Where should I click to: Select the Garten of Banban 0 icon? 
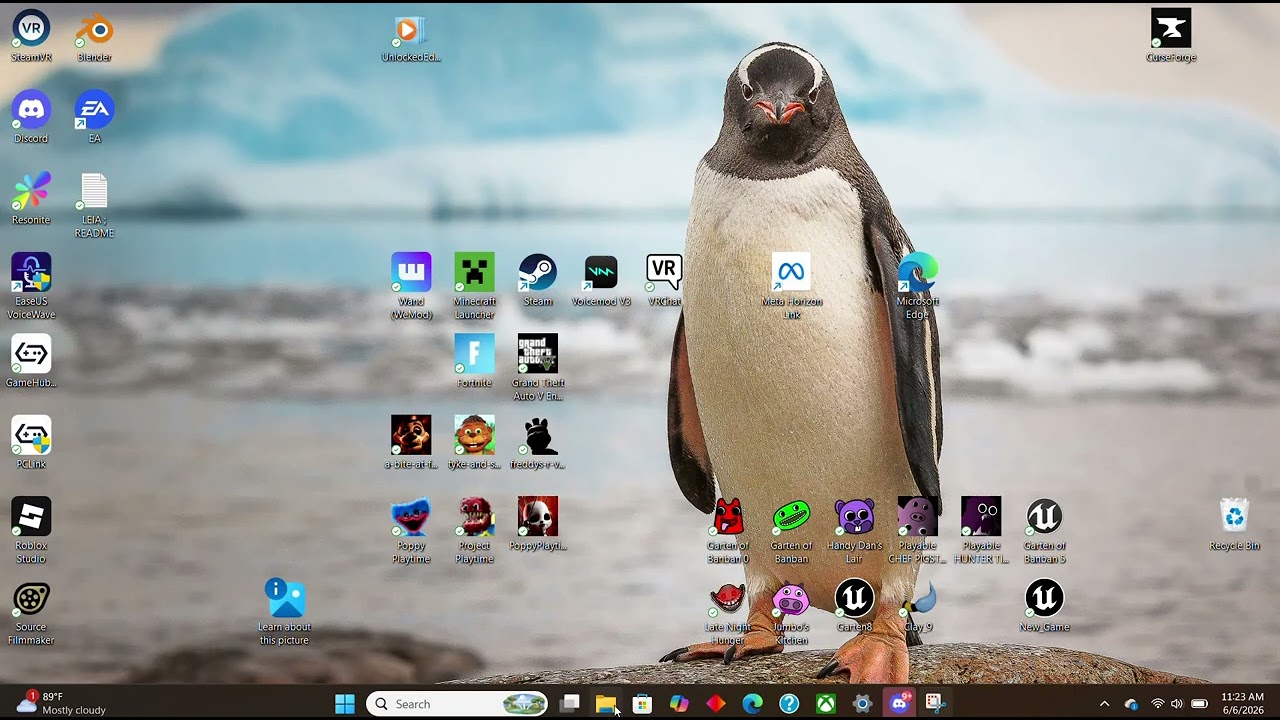(x=728, y=531)
